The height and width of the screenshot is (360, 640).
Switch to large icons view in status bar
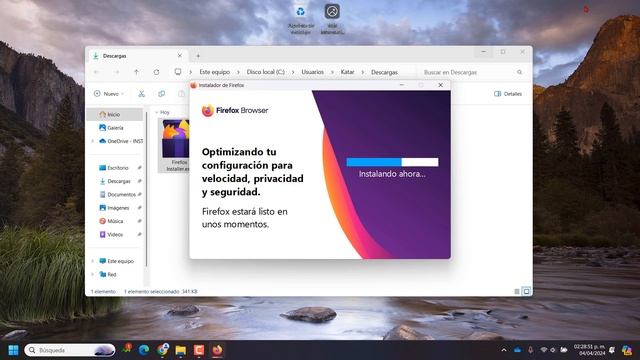click(527, 291)
